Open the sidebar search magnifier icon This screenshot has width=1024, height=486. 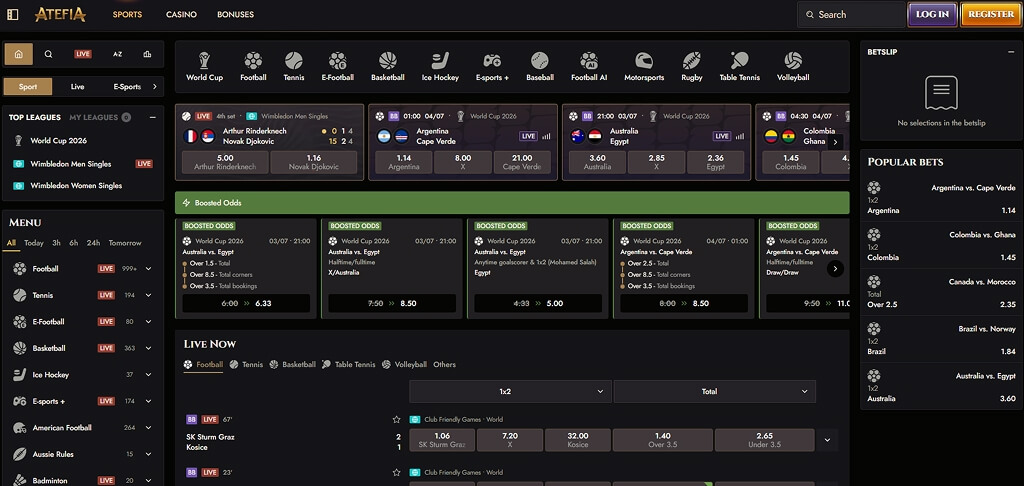(x=48, y=54)
